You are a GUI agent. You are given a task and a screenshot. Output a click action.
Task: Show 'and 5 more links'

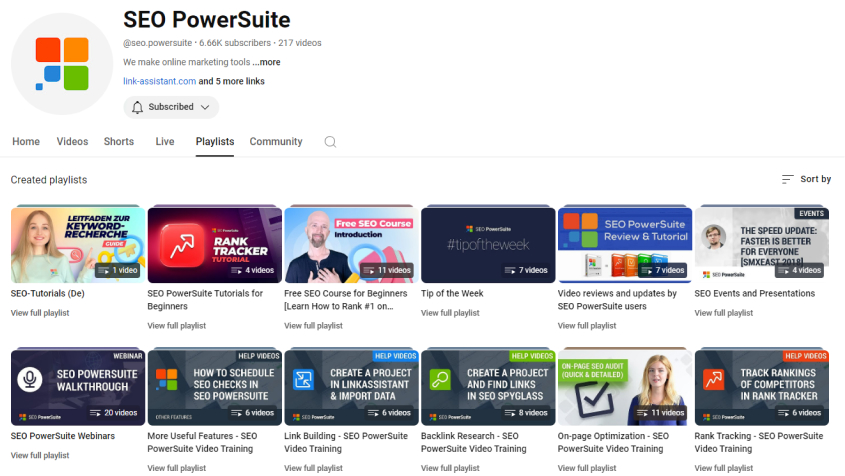232,81
